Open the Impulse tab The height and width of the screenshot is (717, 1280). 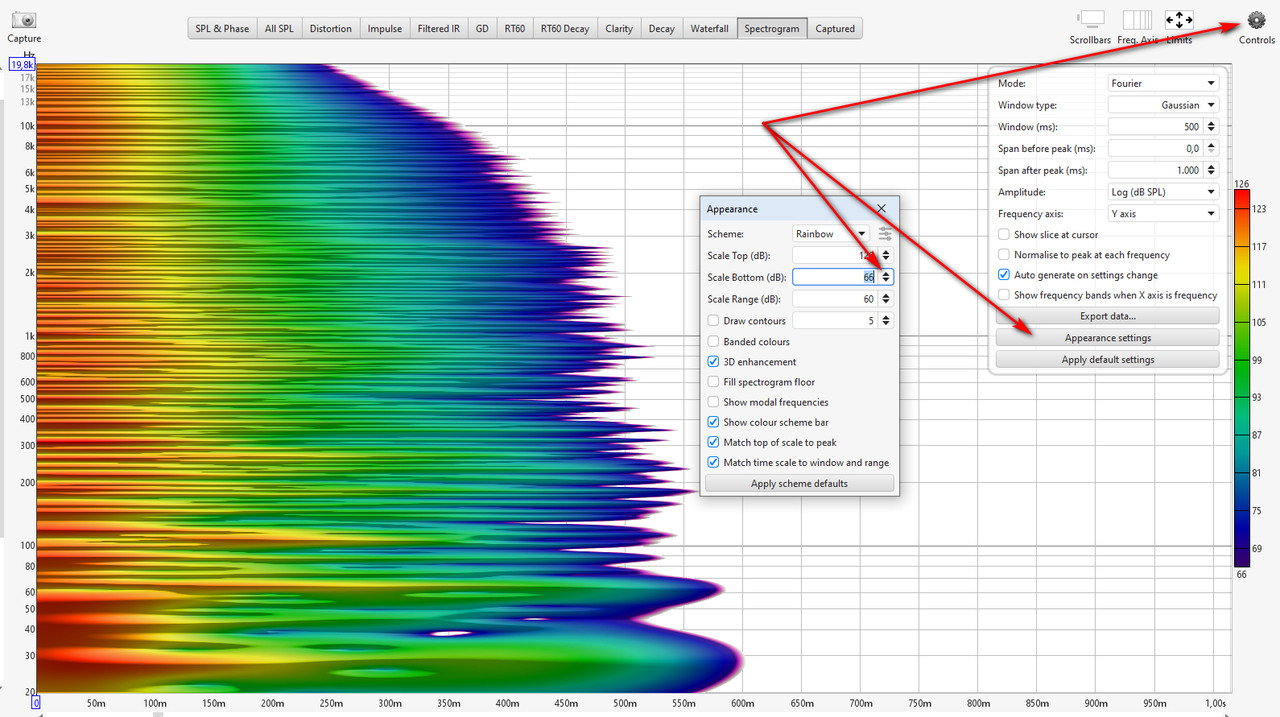pos(384,29)
